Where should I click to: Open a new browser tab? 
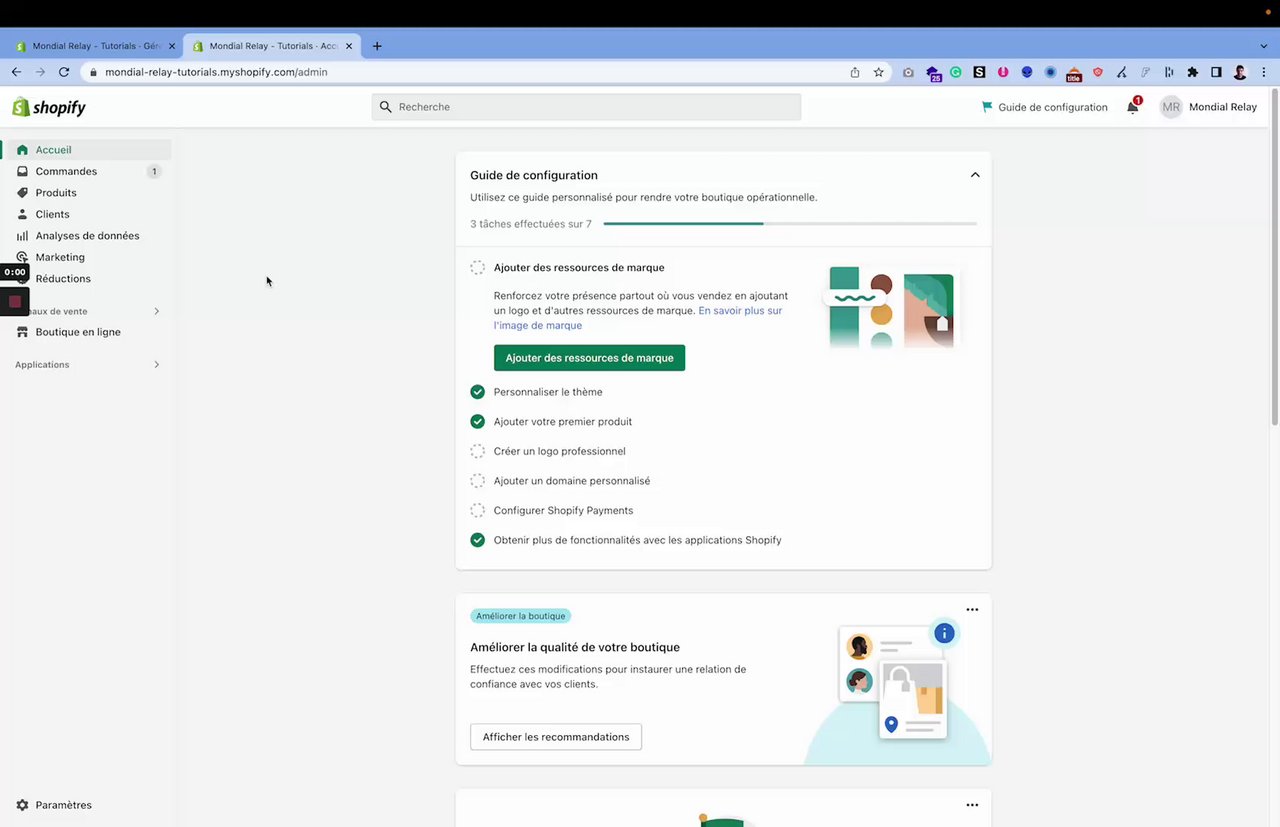[377, 46]
